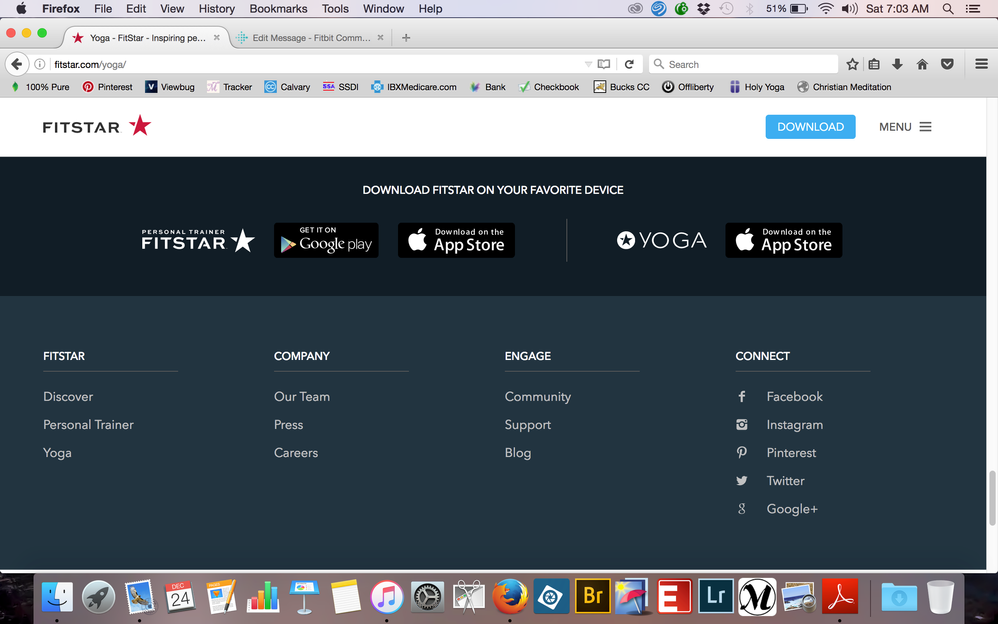Bookmark this page with the star icon
The image size is (998, 624).
pyautogui.click(x=852, y=64)
